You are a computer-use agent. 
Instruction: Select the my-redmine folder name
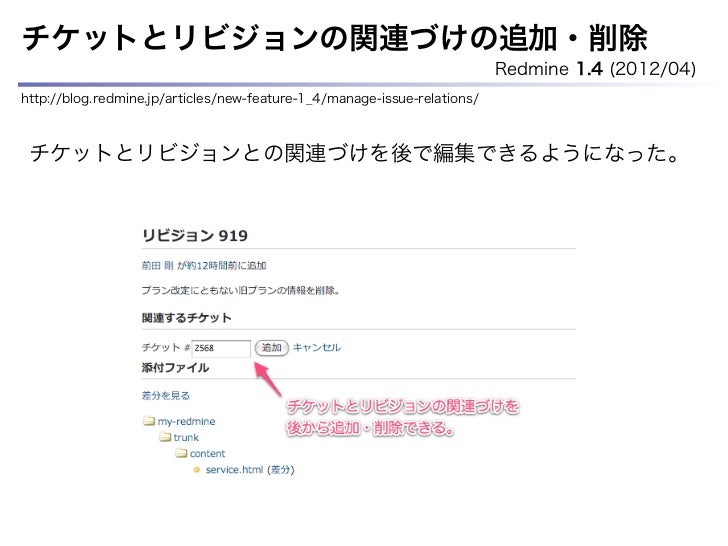click(x=186, y=422)
